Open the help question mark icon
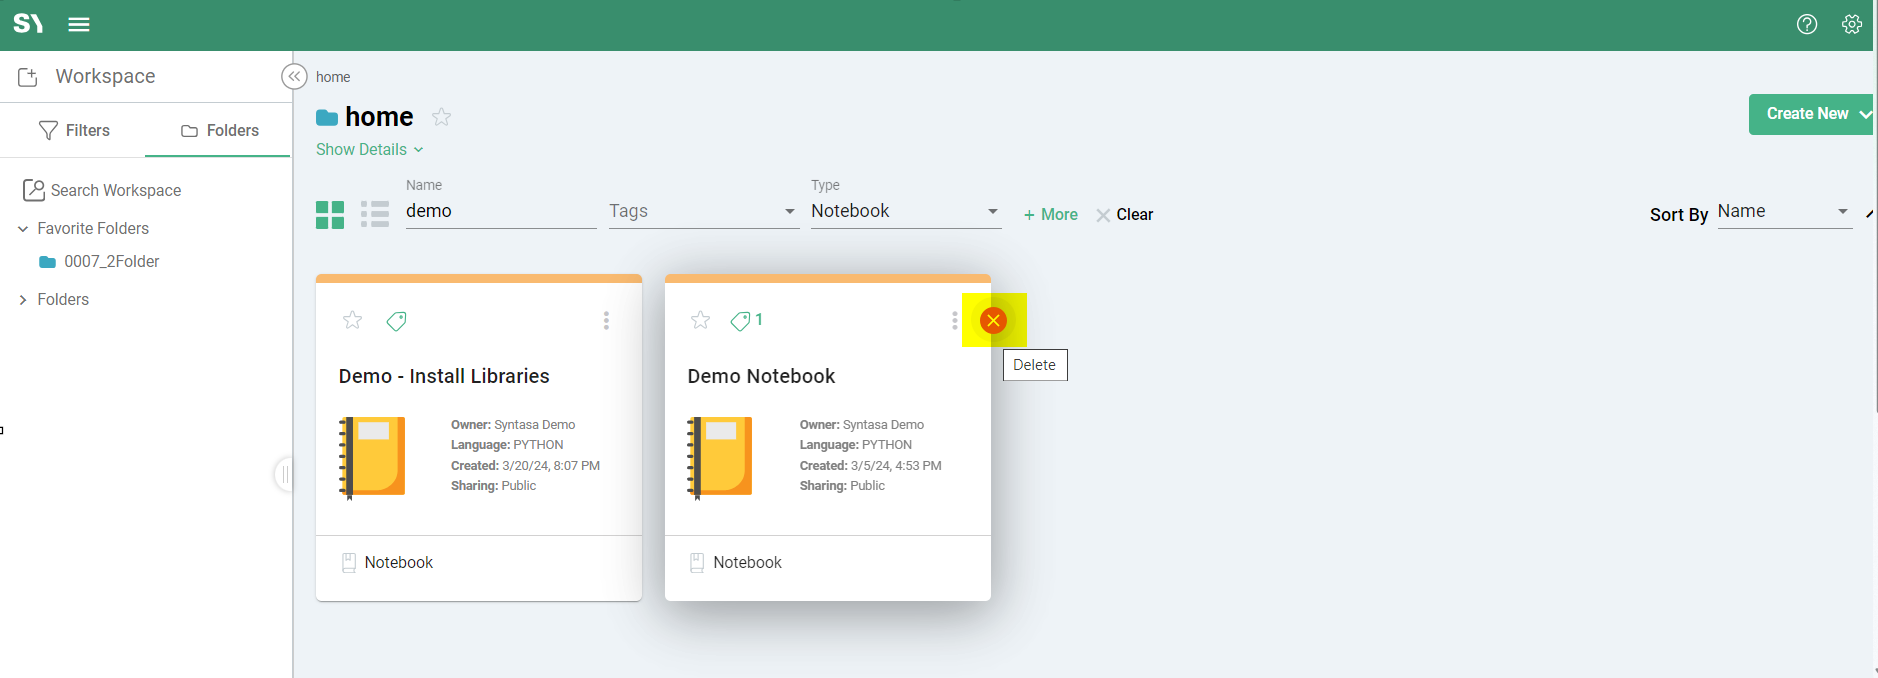 tap(1806, 24)
